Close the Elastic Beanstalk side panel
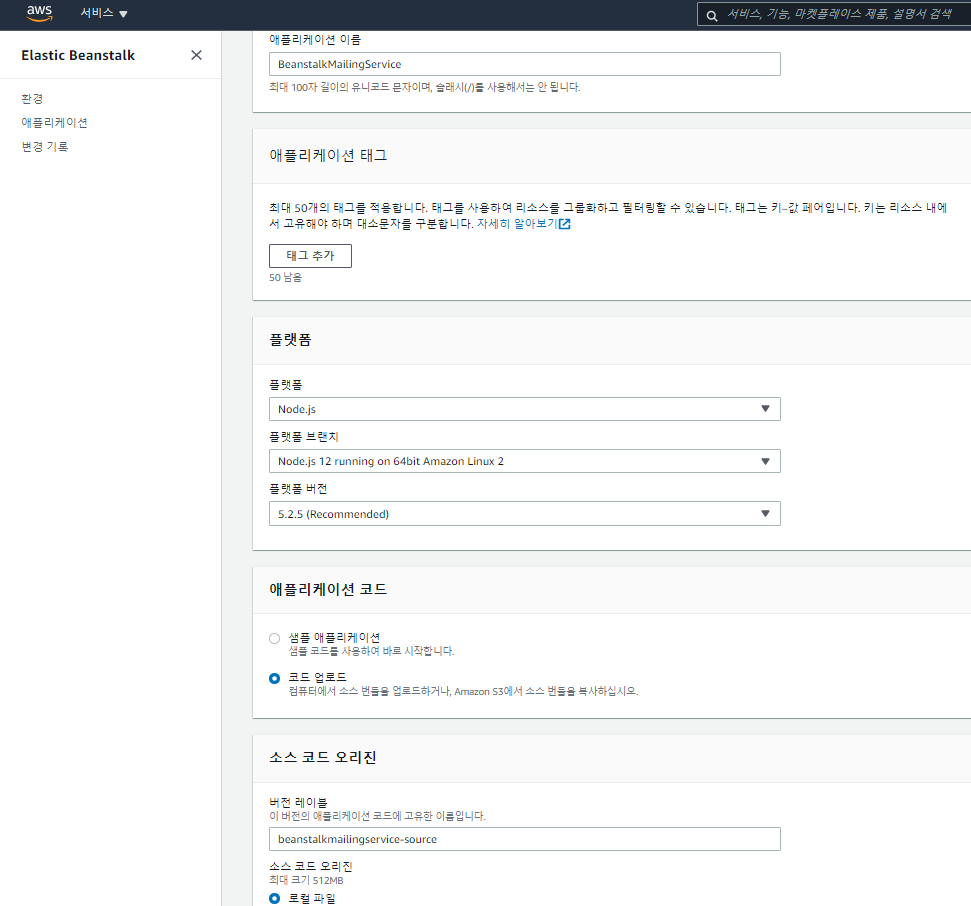Image resolution: width=971 pixels, height=906 pixels. (196, 55)
